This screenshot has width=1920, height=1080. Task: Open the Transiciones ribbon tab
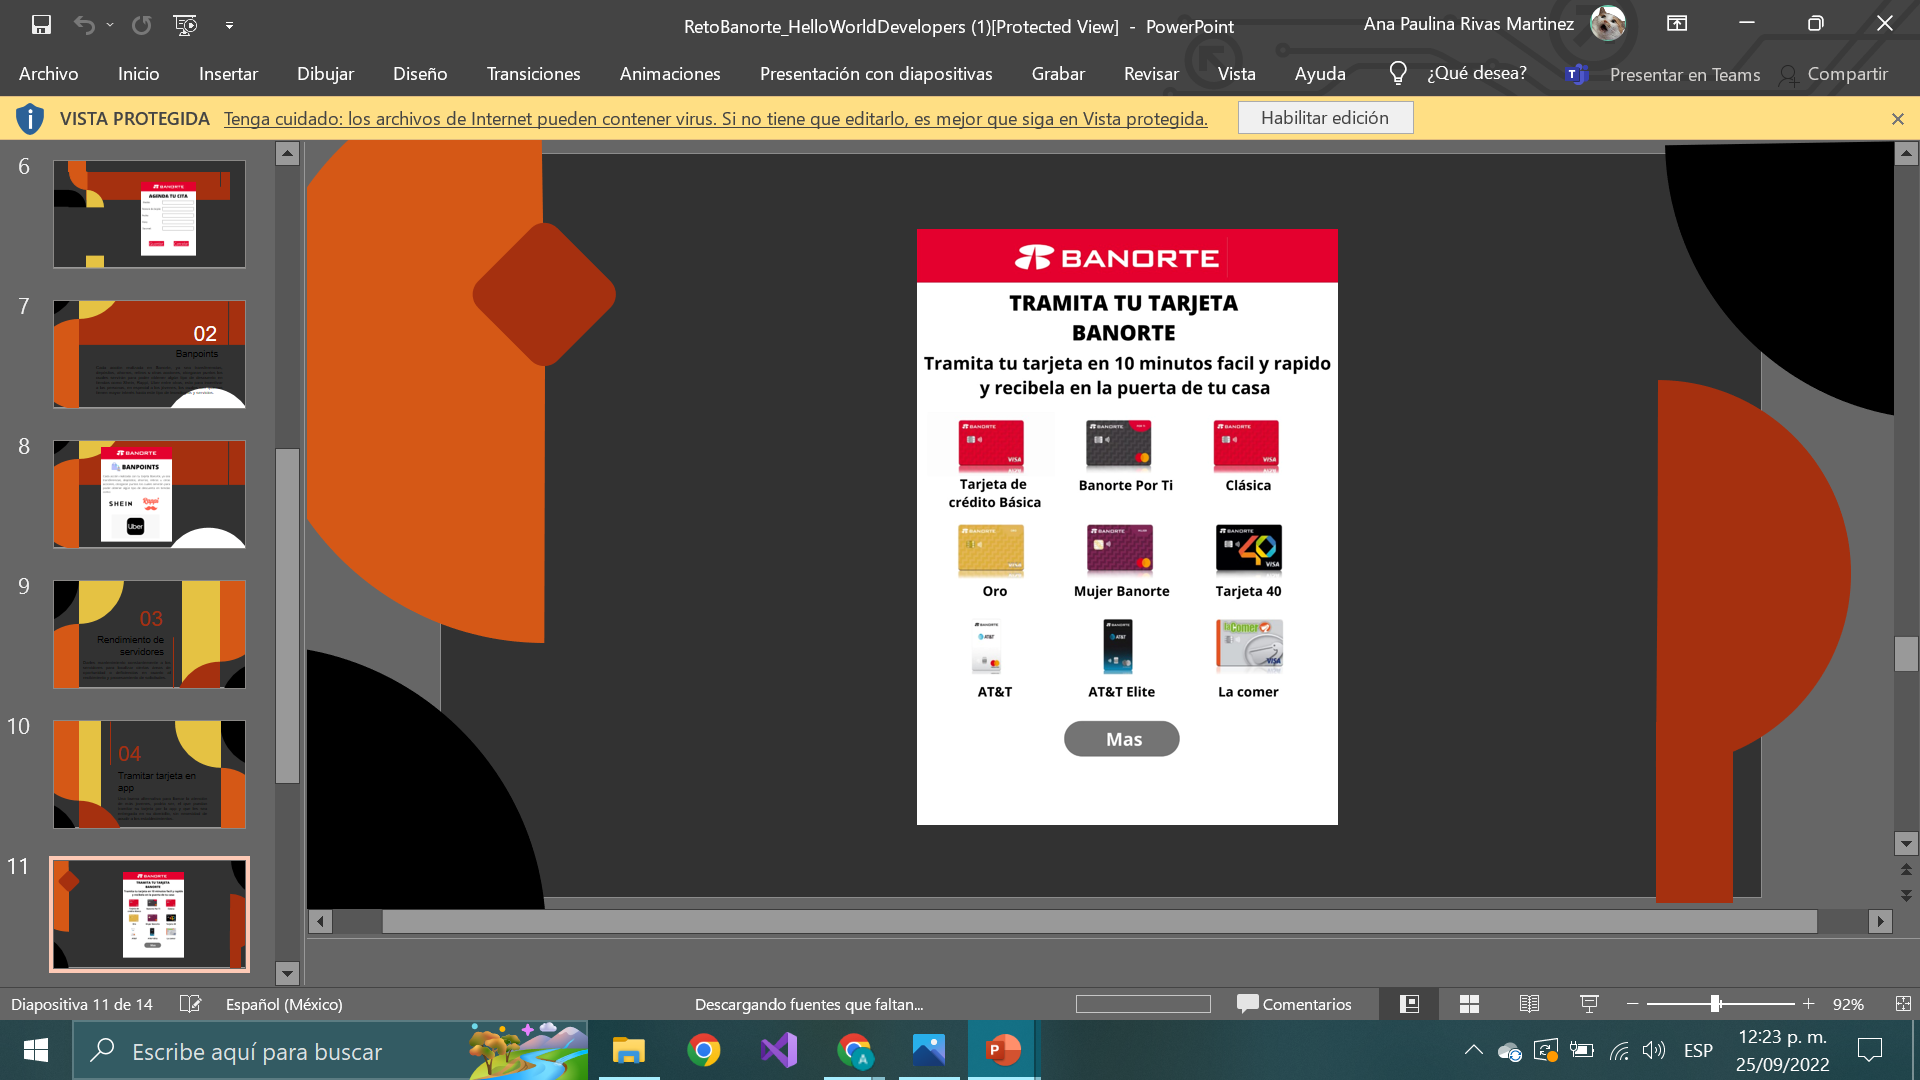click(x=533, y=74)
